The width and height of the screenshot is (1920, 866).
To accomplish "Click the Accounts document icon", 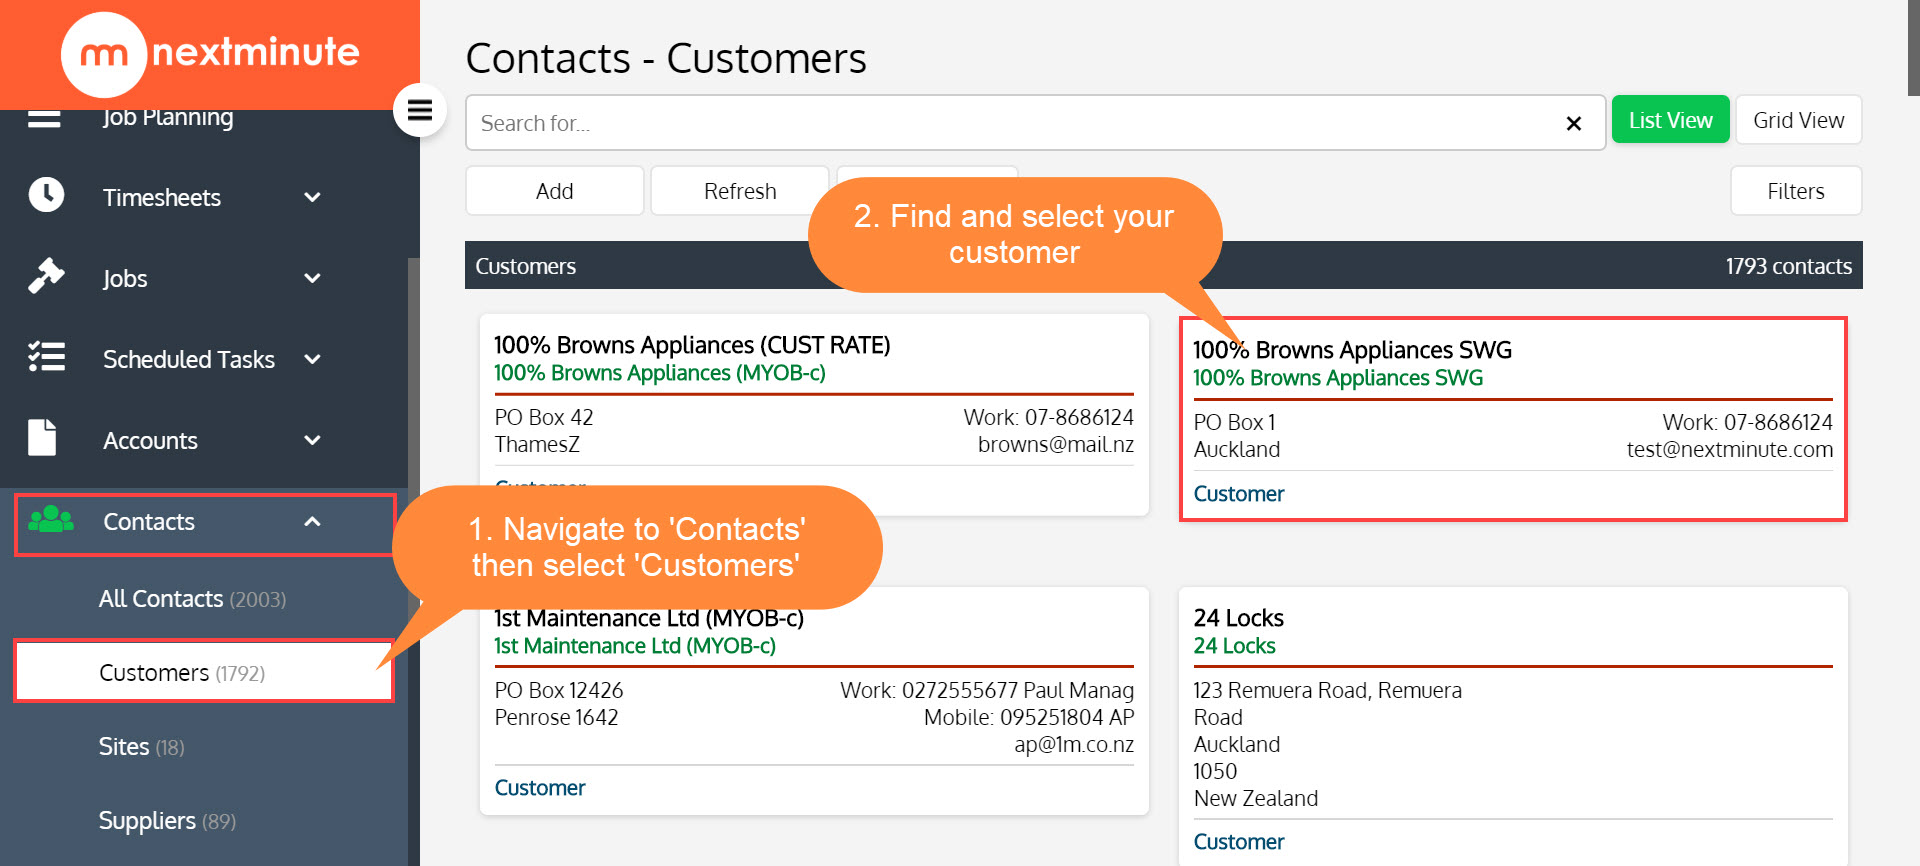I will 42,438.
